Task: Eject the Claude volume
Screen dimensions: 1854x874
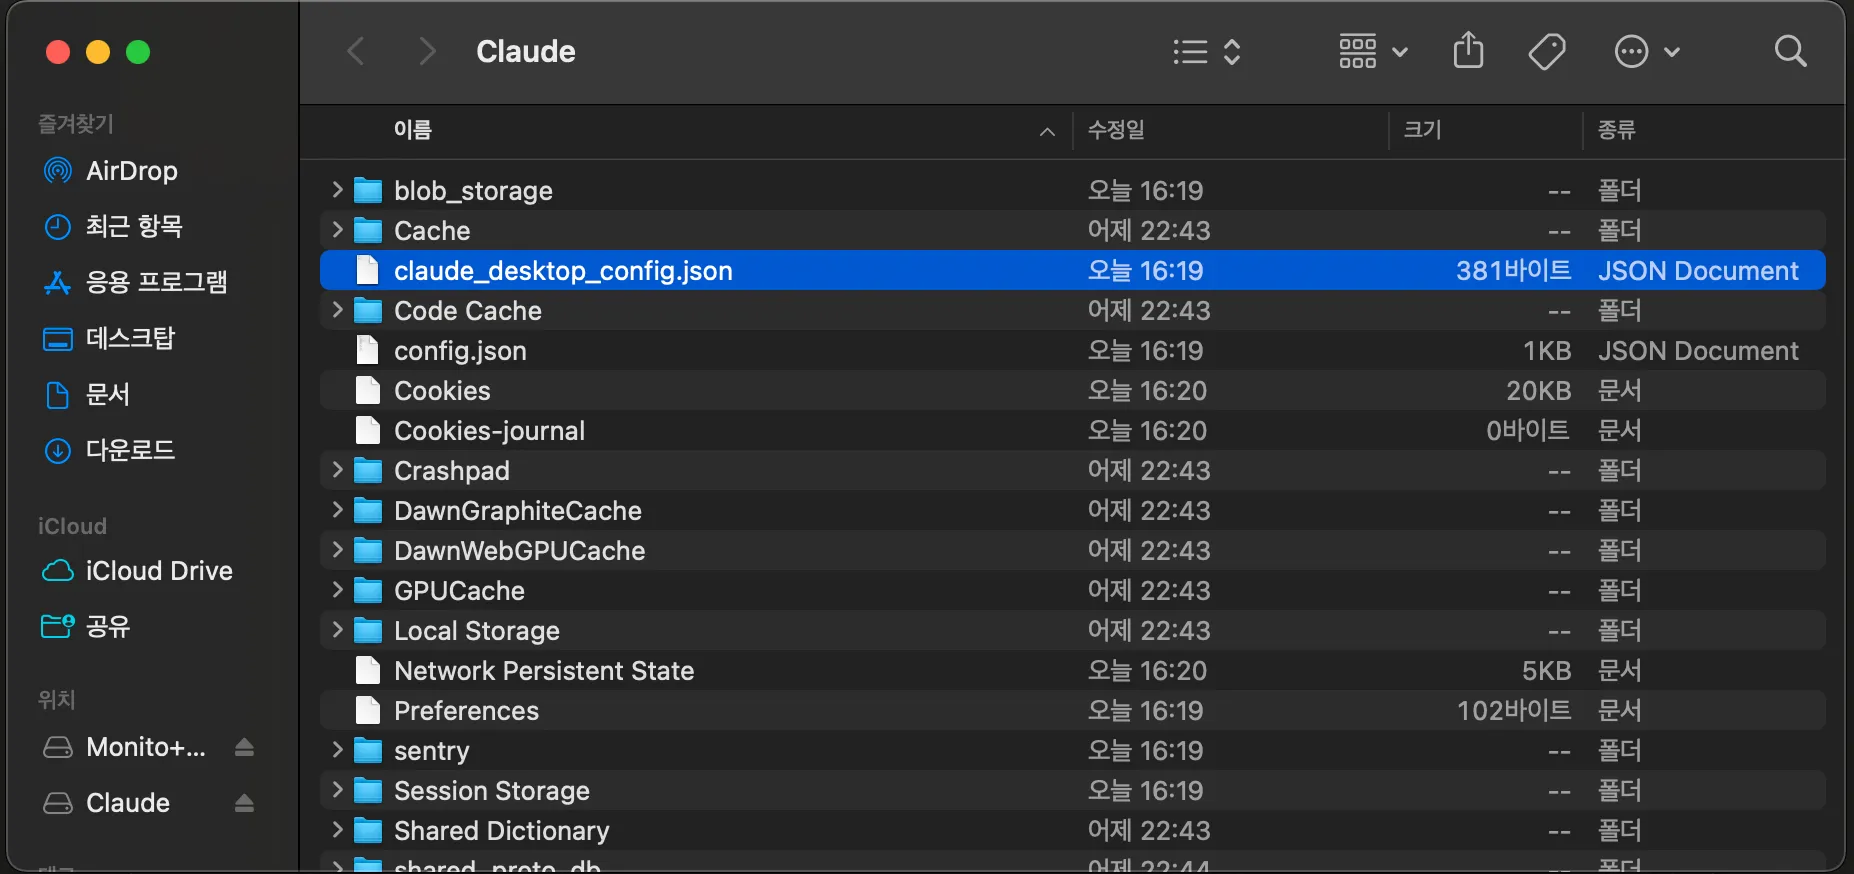Action: point(244,803)
